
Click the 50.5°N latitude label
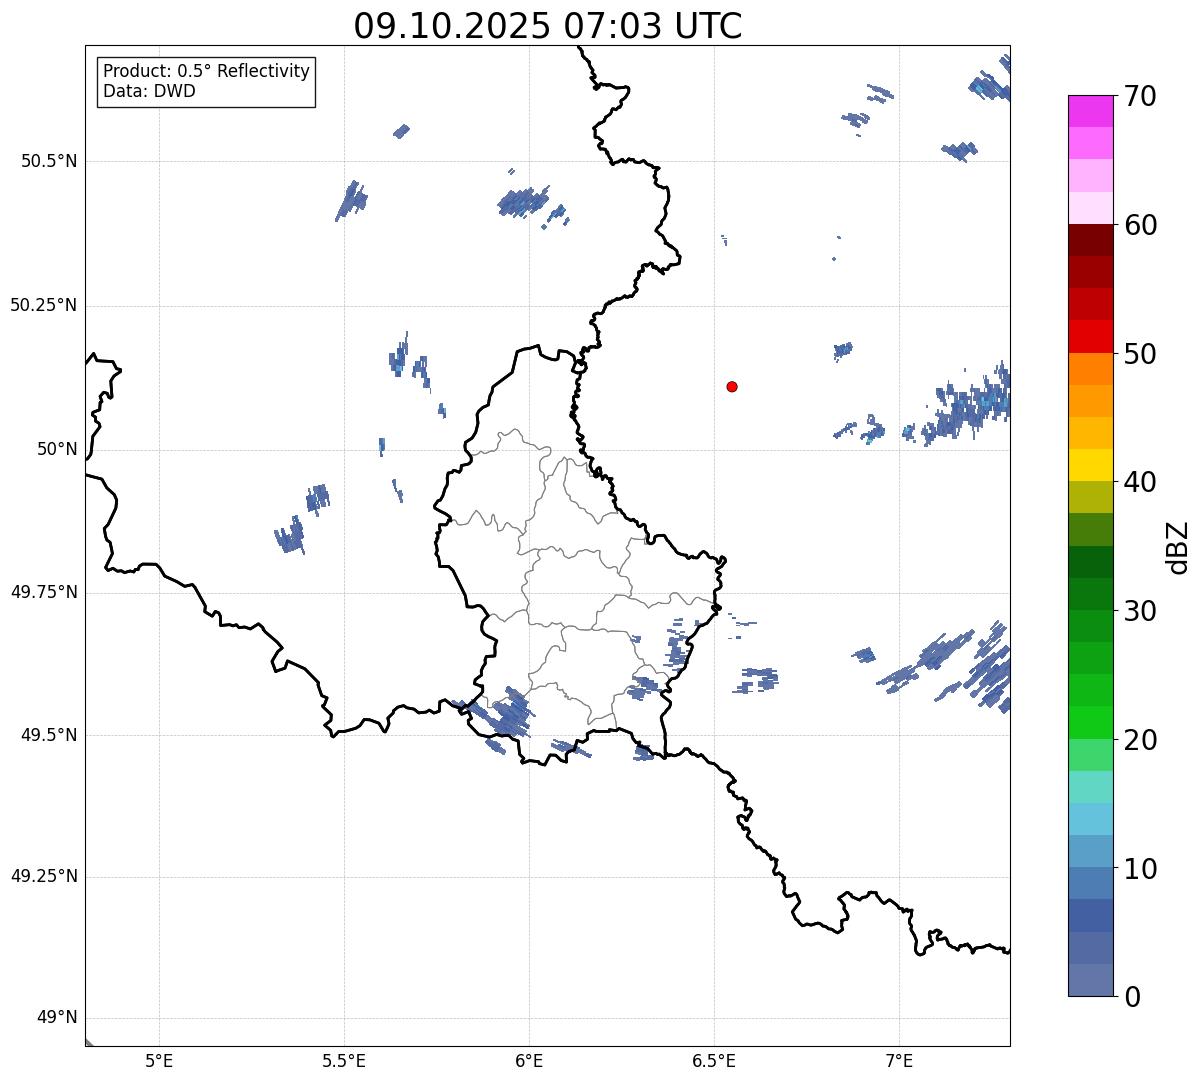coord(48,161)
